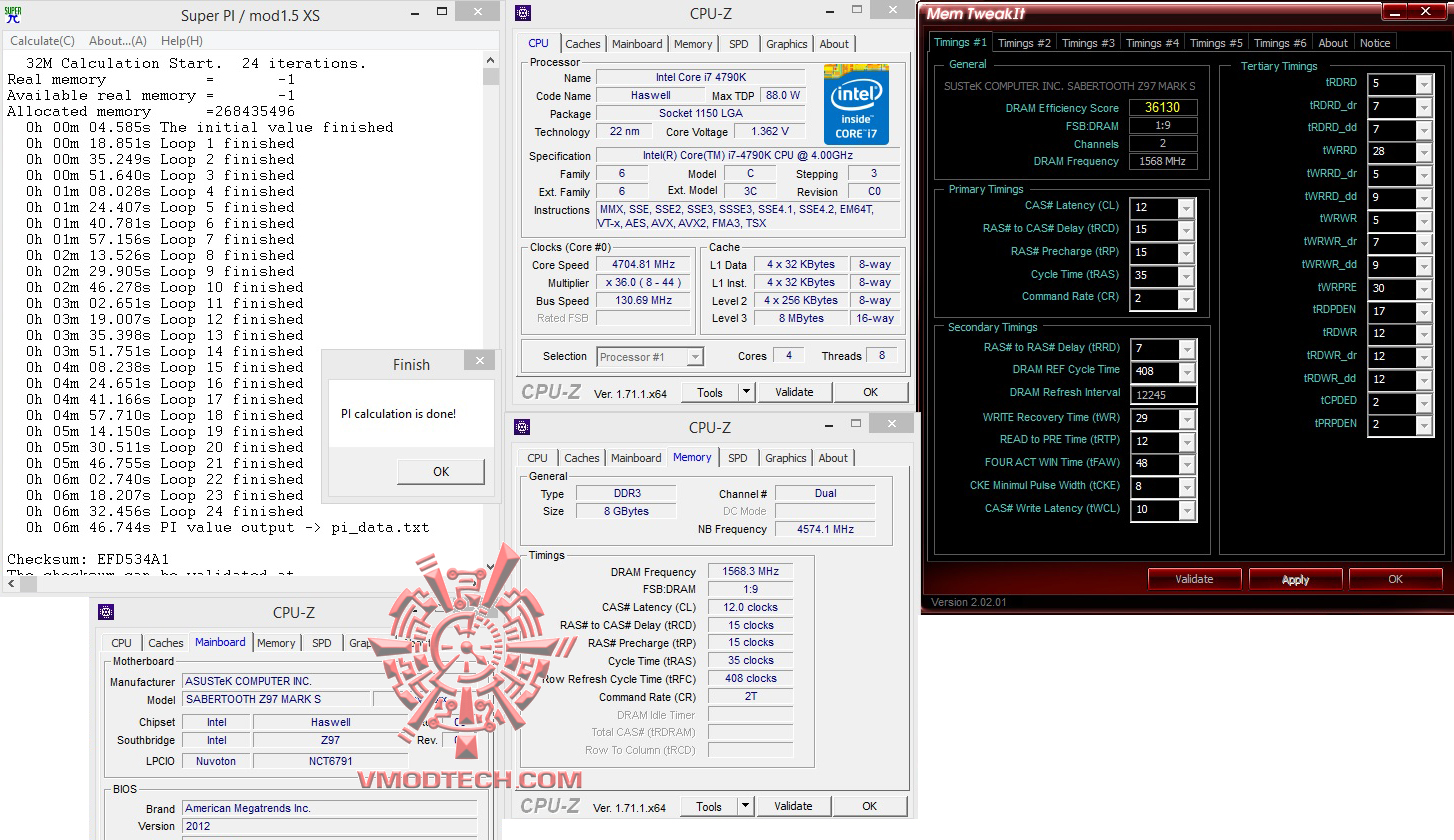Expand the tWRRD dropdown showing value 28
Viewport: 1454px width, 840px height.
(1424, 152)
